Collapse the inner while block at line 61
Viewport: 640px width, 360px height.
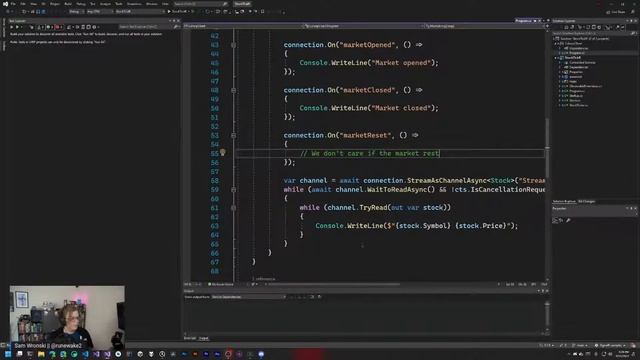[233, 208]
